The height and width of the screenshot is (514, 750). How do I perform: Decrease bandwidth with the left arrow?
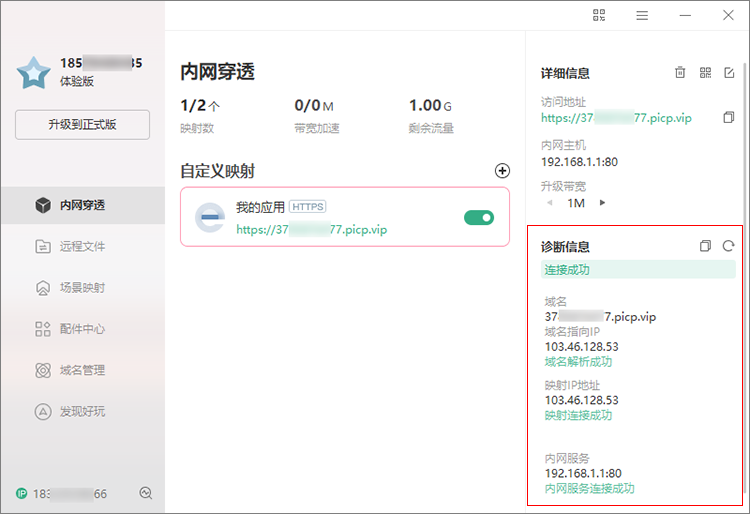(548, 203)
